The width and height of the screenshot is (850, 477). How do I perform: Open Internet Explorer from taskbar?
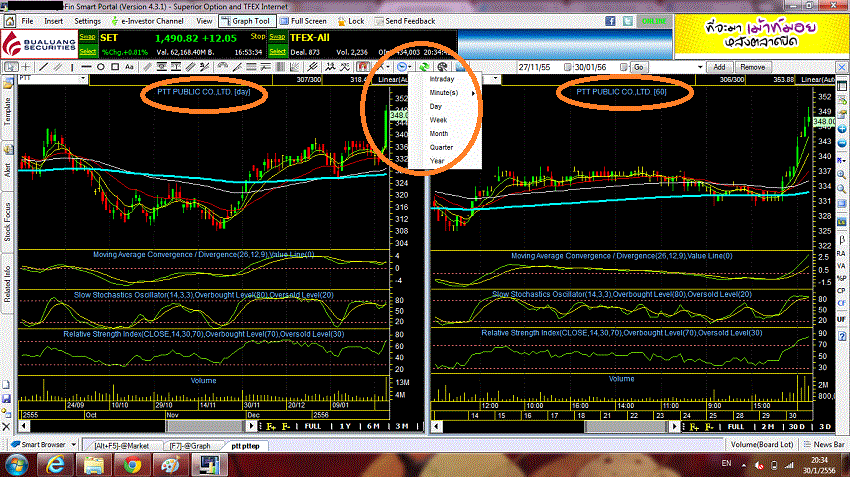click(55, 465)
